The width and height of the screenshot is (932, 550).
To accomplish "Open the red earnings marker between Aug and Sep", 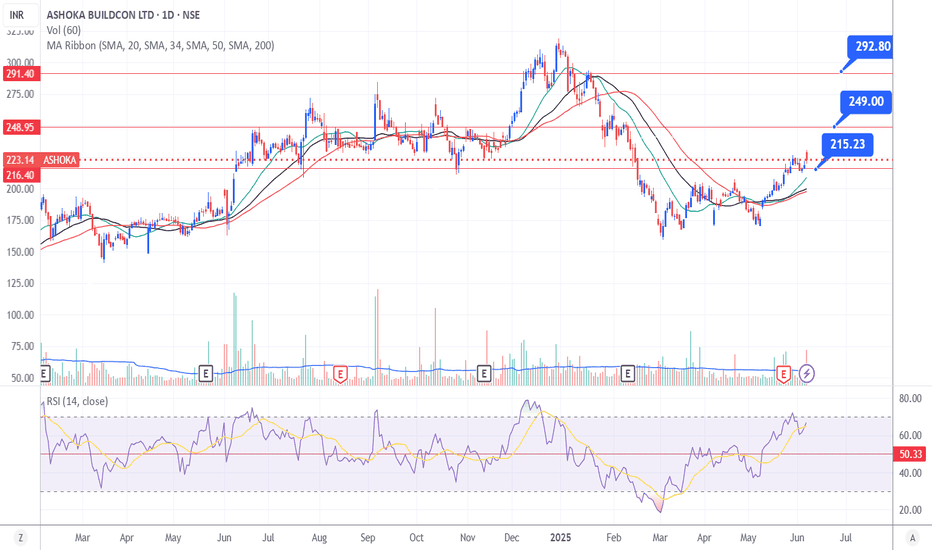I will pos(340,374).
